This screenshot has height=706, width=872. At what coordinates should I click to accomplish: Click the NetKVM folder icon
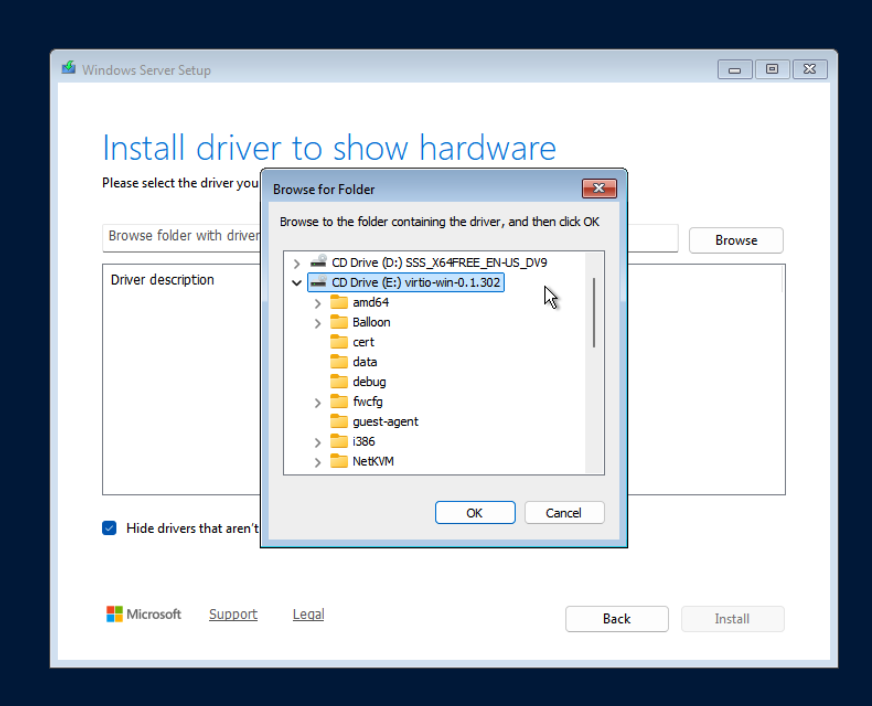pyautogui.click(x=339, y=461)
